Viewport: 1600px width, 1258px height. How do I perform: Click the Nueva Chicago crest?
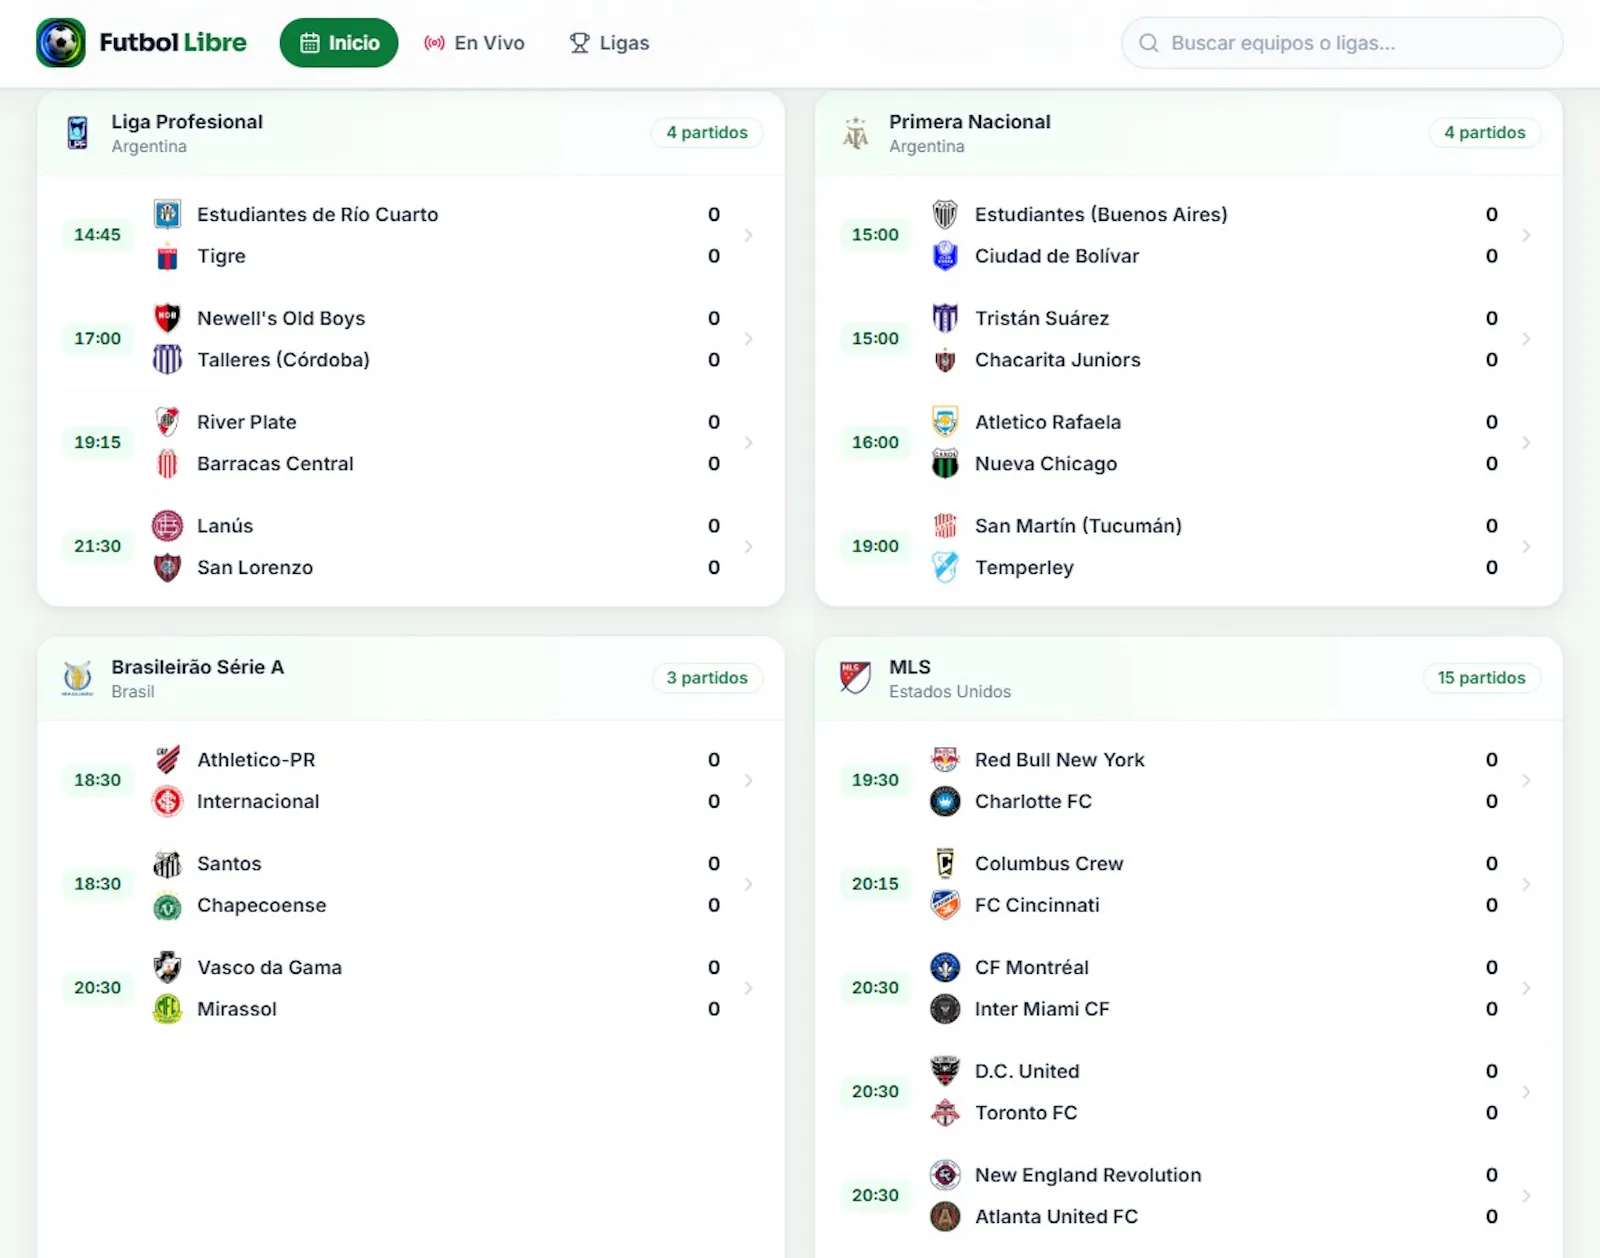(x=945, y=464)
